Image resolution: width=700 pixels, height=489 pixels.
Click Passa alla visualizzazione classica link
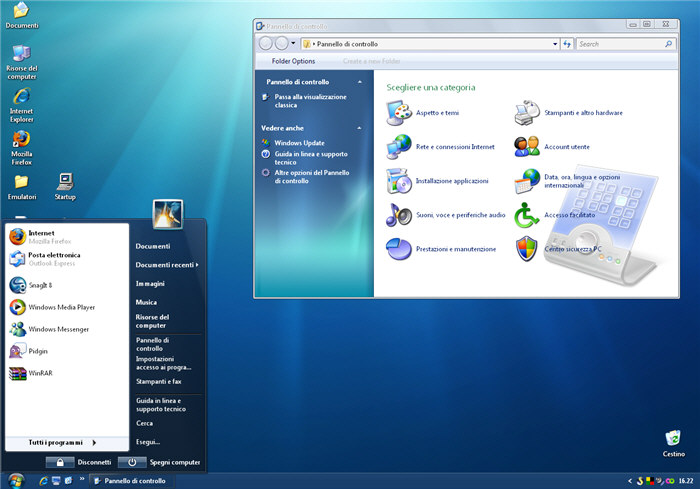coord(310,101)
